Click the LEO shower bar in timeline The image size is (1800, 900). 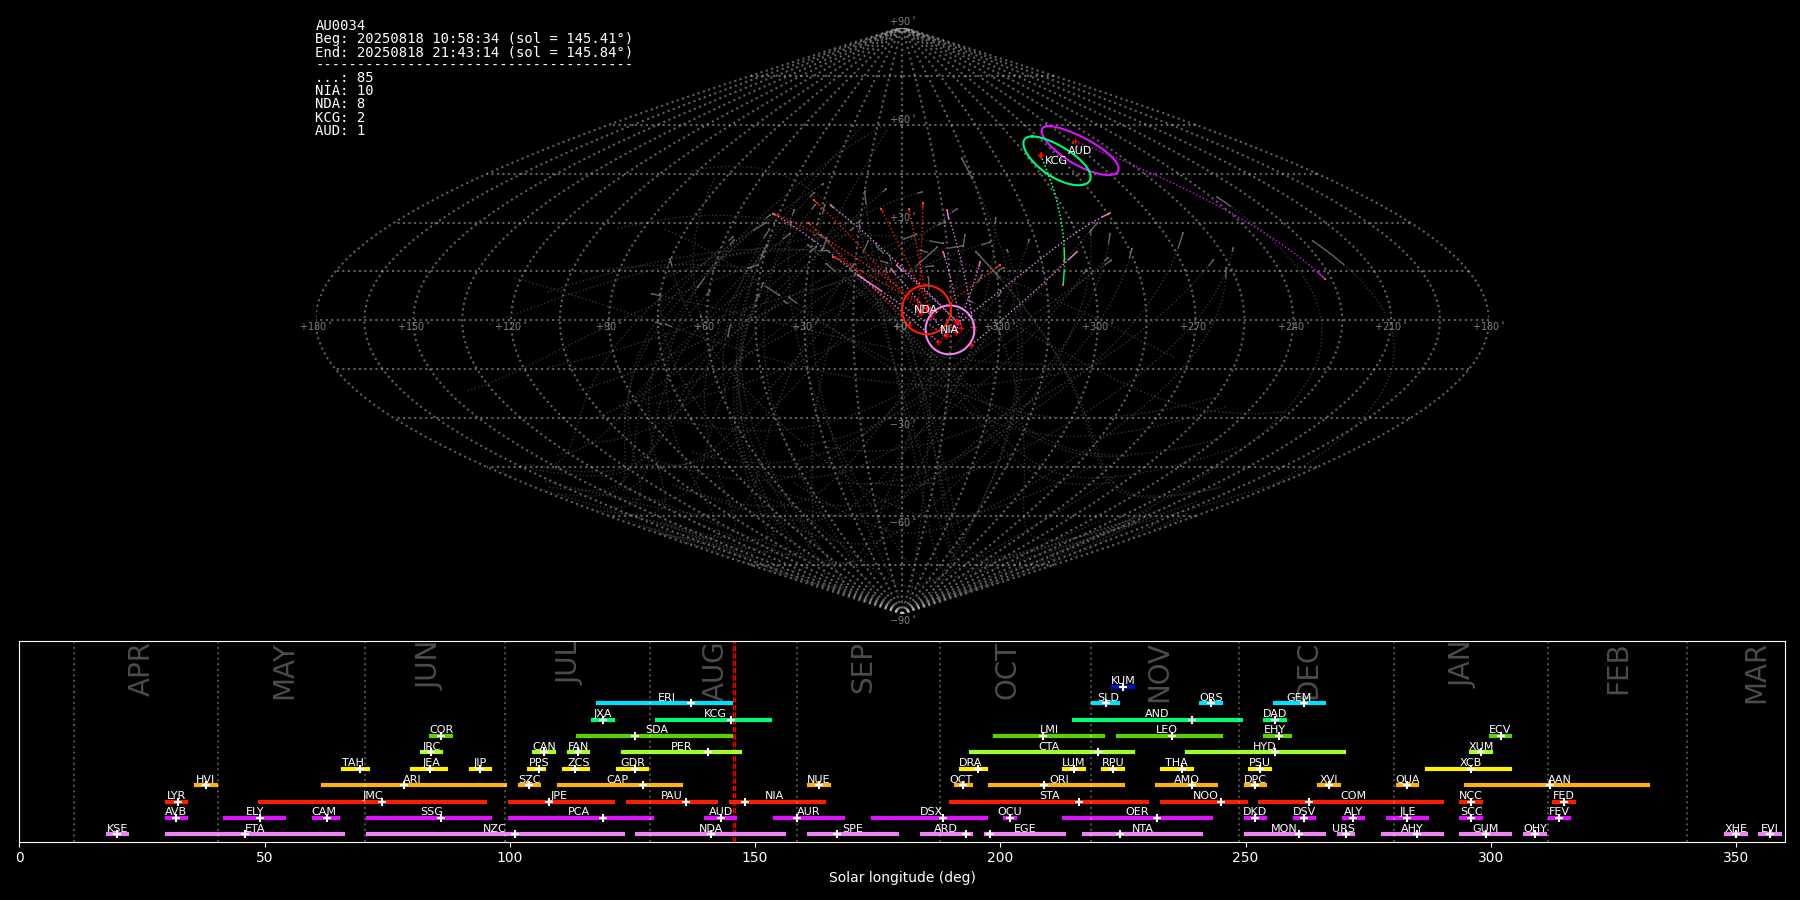click(1169, 736)
